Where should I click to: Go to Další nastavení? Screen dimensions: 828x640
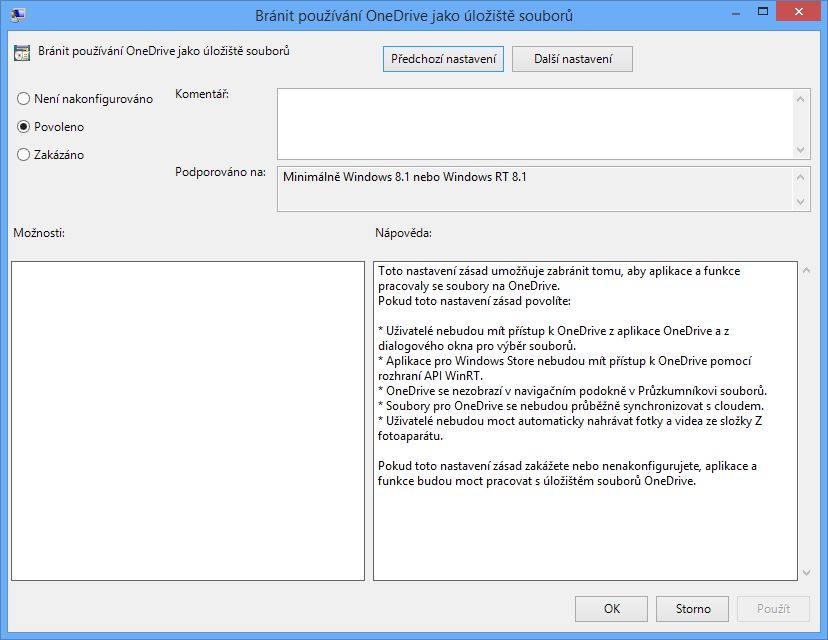(x=572, y=59)
